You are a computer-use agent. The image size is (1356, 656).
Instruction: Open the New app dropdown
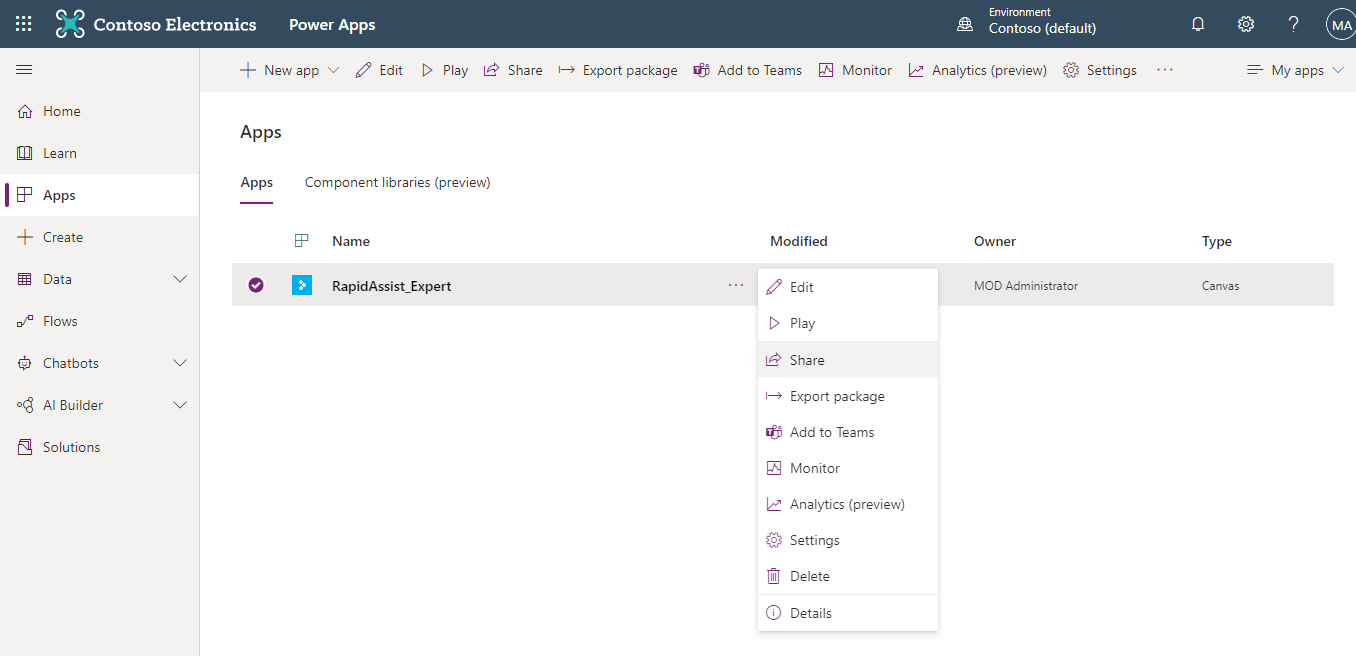click(290, 70)
